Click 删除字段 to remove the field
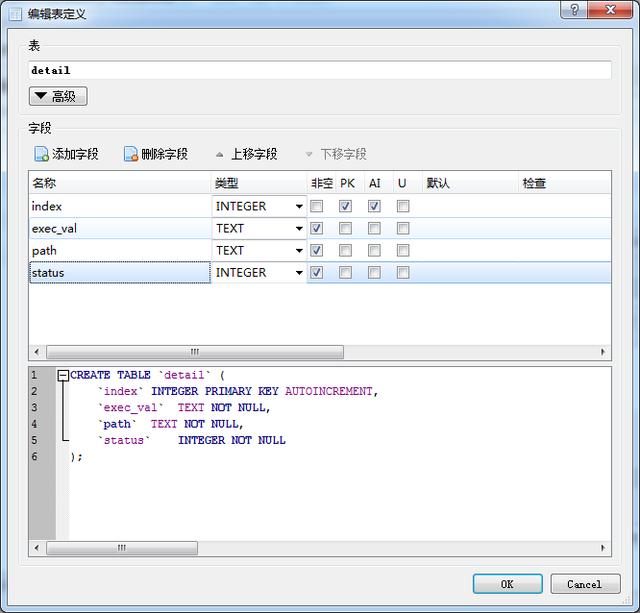Viewport: 640px width, 613px height. pos(156,154)
